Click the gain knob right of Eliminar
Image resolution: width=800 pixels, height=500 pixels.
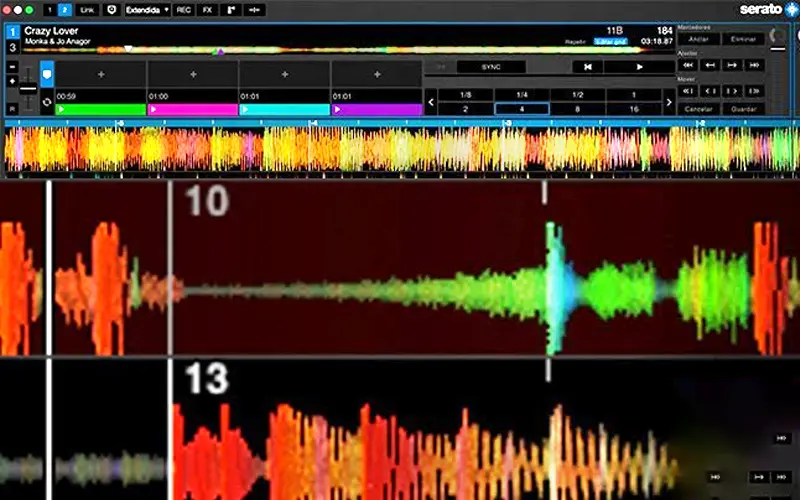777,36
